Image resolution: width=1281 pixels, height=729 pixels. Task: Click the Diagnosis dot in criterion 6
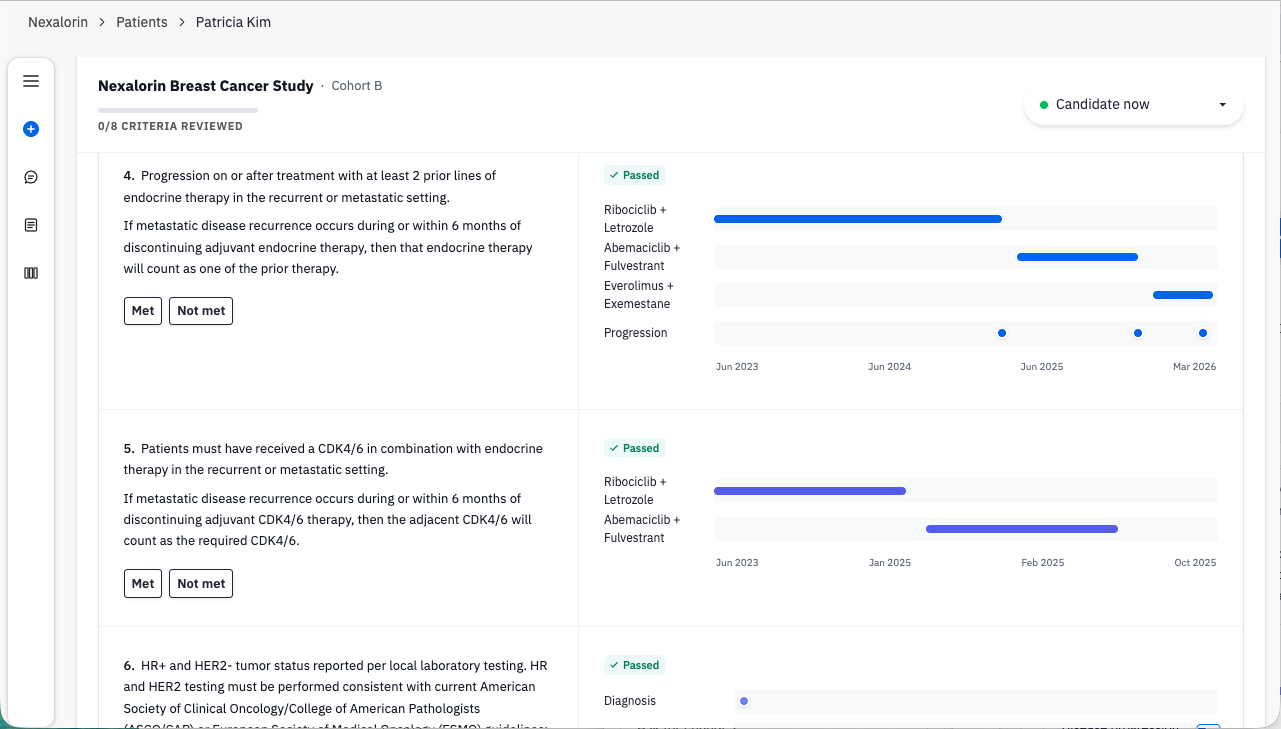pos(744,701)
